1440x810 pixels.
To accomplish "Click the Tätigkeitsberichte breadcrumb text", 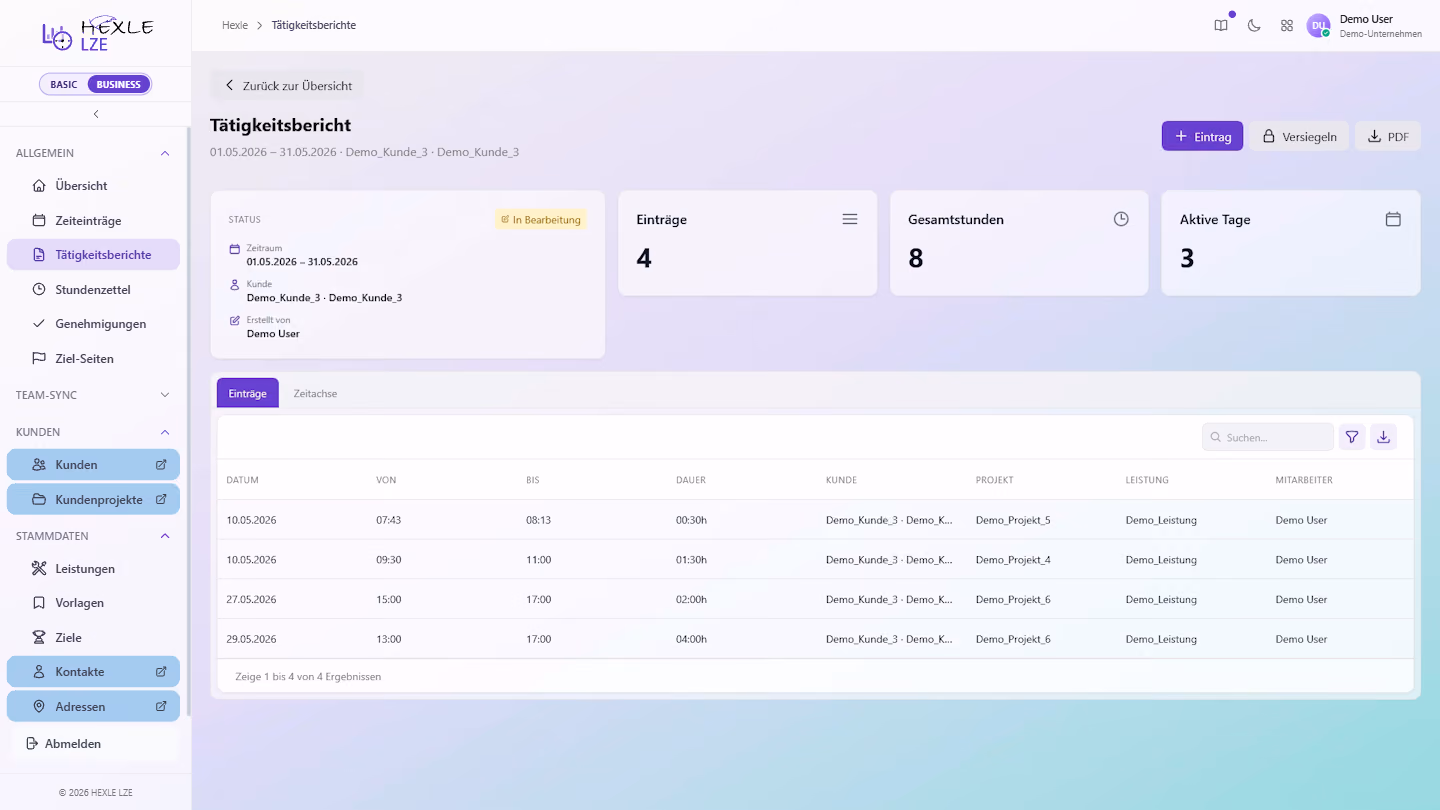I will coord(314,25).
